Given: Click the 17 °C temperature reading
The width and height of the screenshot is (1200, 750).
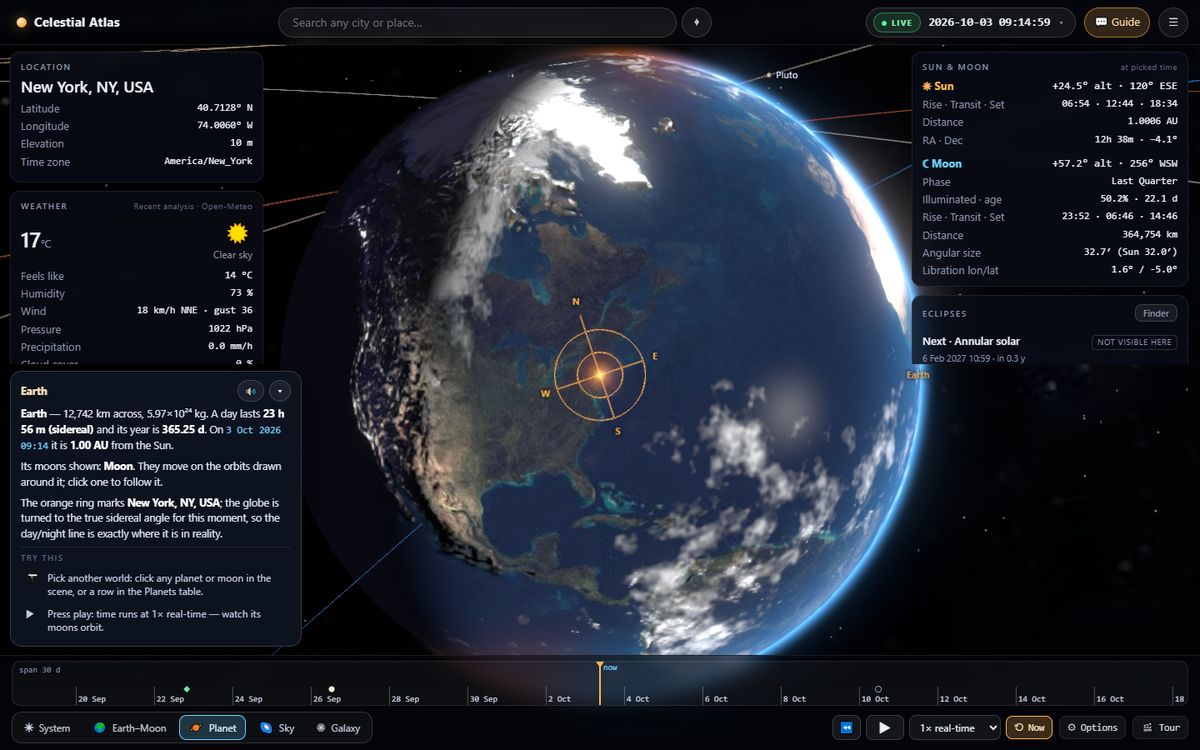Looking at the screenshot, I should 36,240.
